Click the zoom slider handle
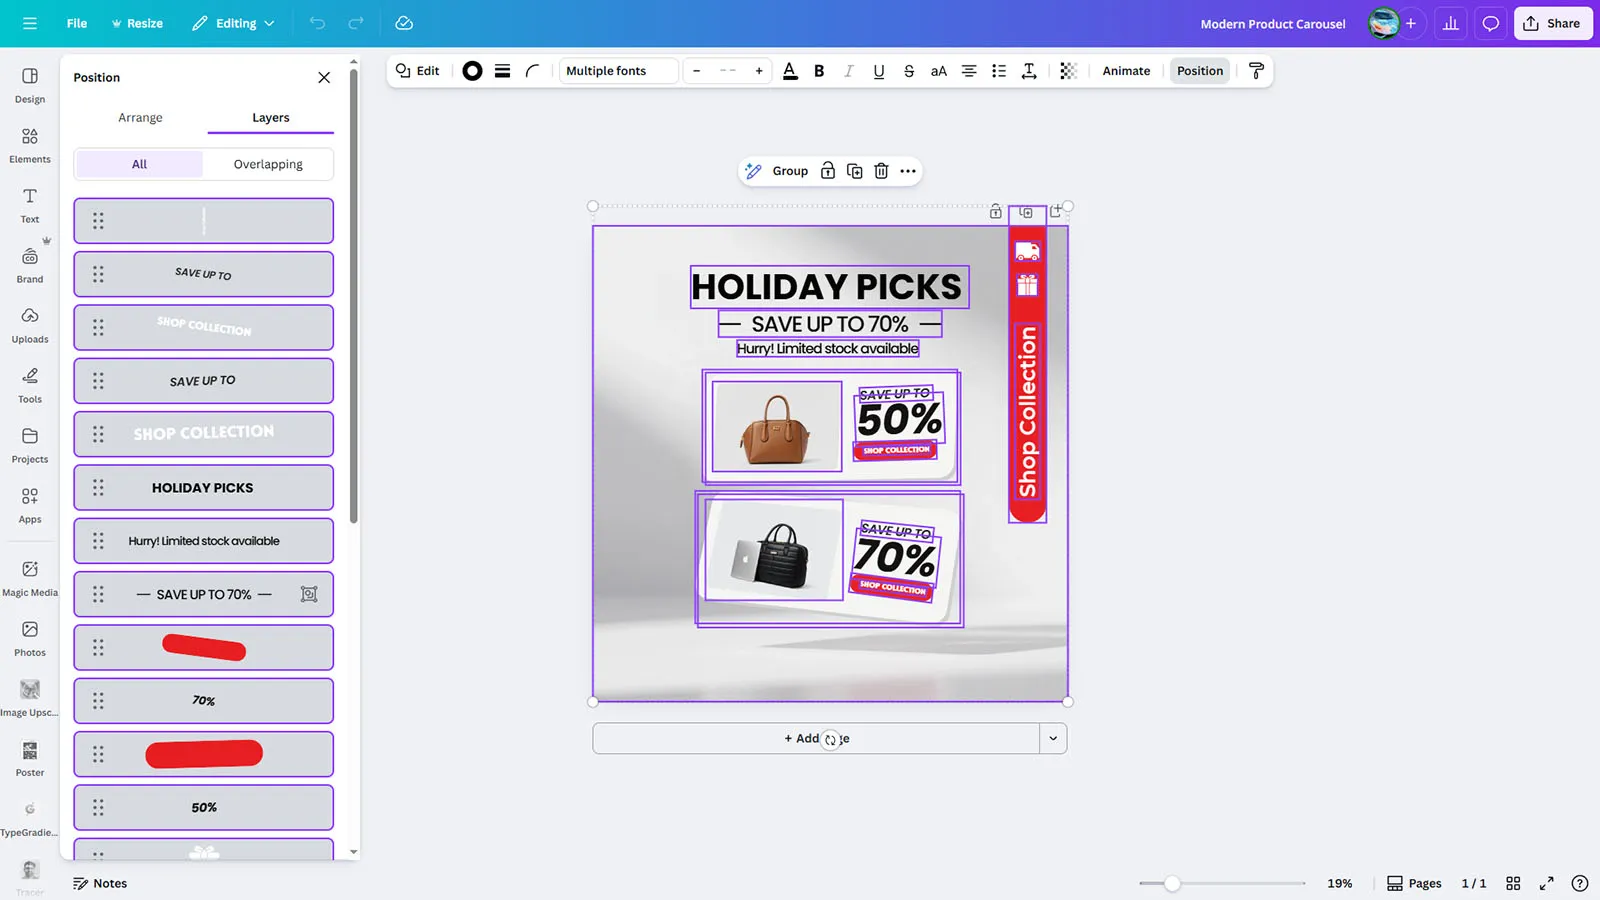This screenshot has height=900, width=1600. click(1172, 883)
